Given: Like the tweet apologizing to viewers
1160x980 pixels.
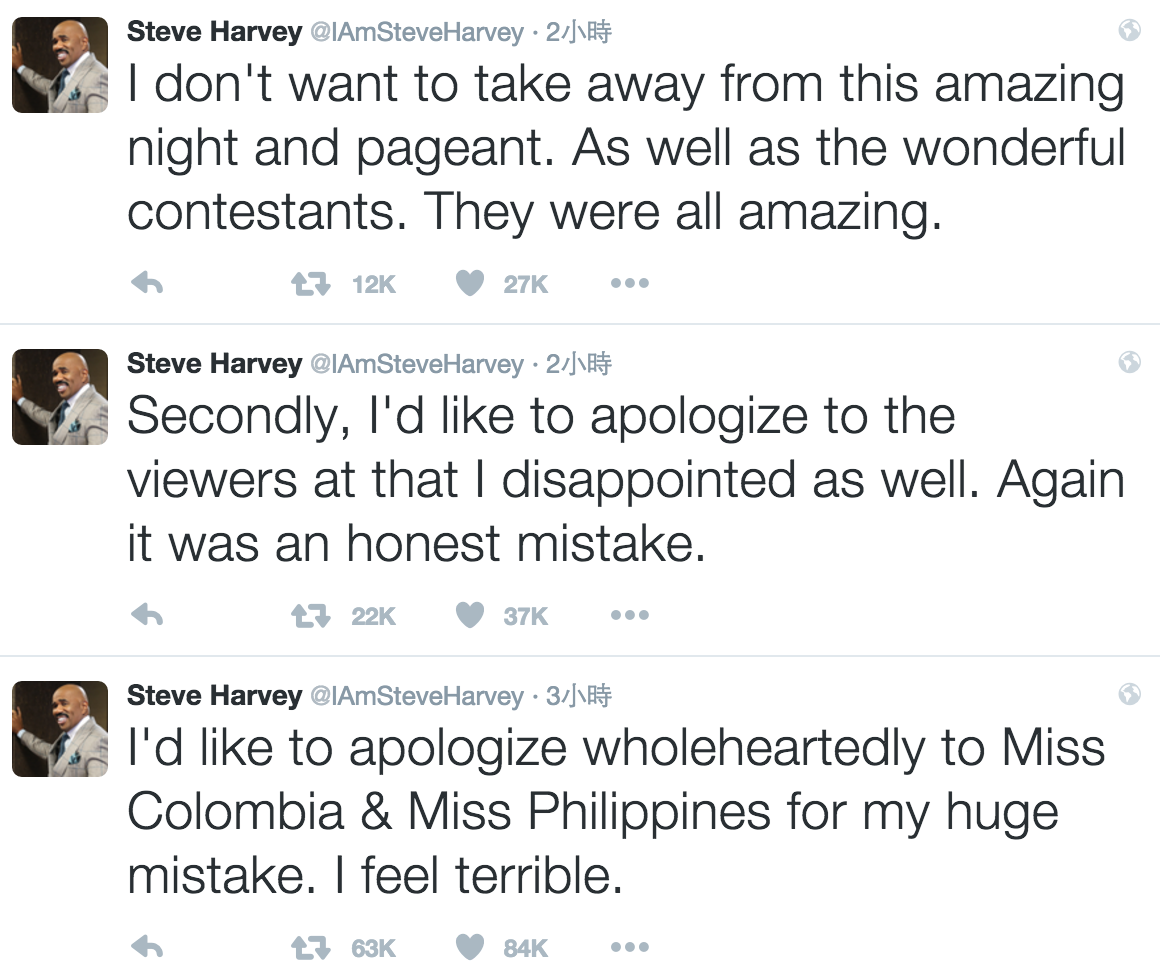Looking at the screenshot, I should coord(468,615).
